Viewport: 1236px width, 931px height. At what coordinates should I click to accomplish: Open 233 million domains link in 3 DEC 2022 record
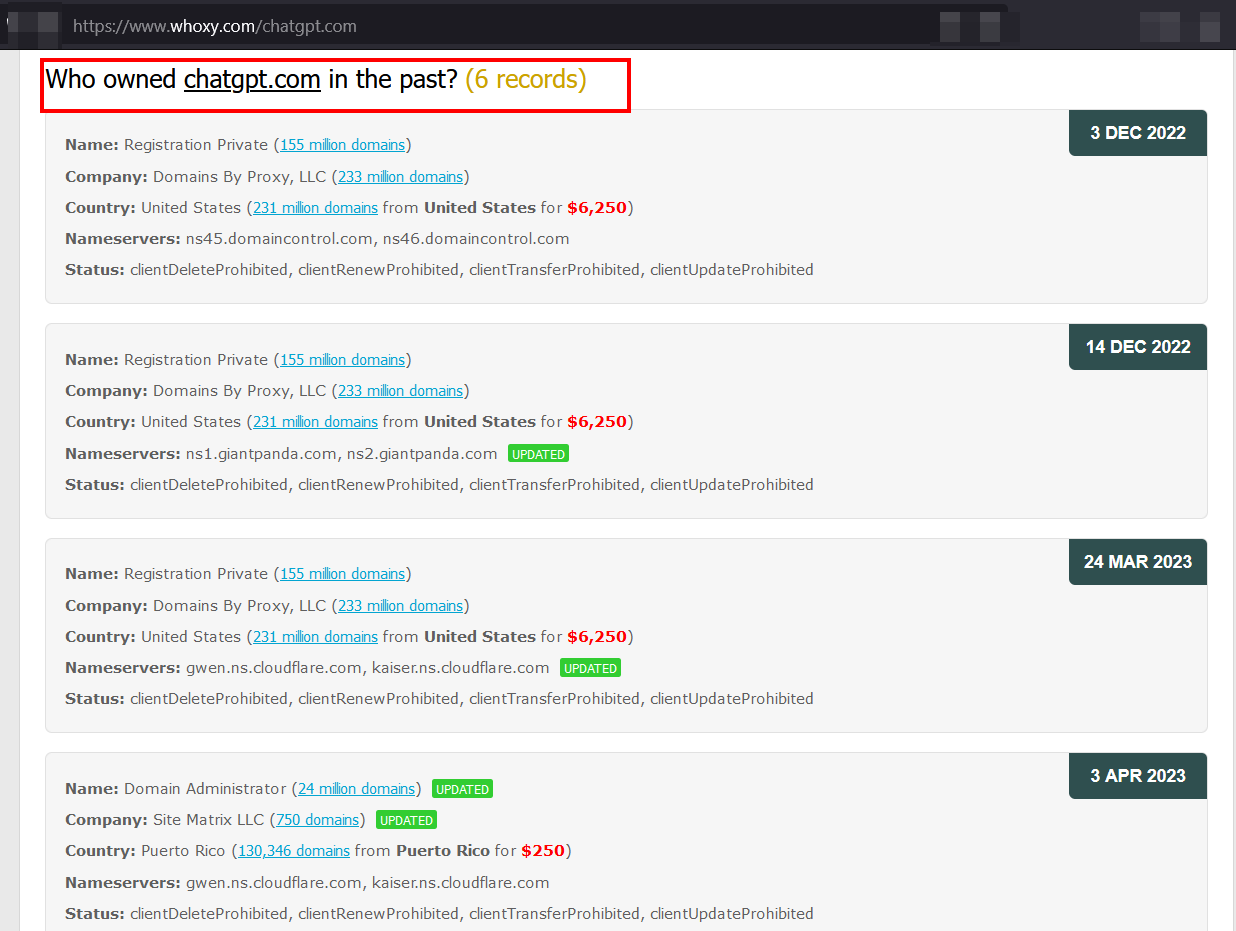pos(400,177)
